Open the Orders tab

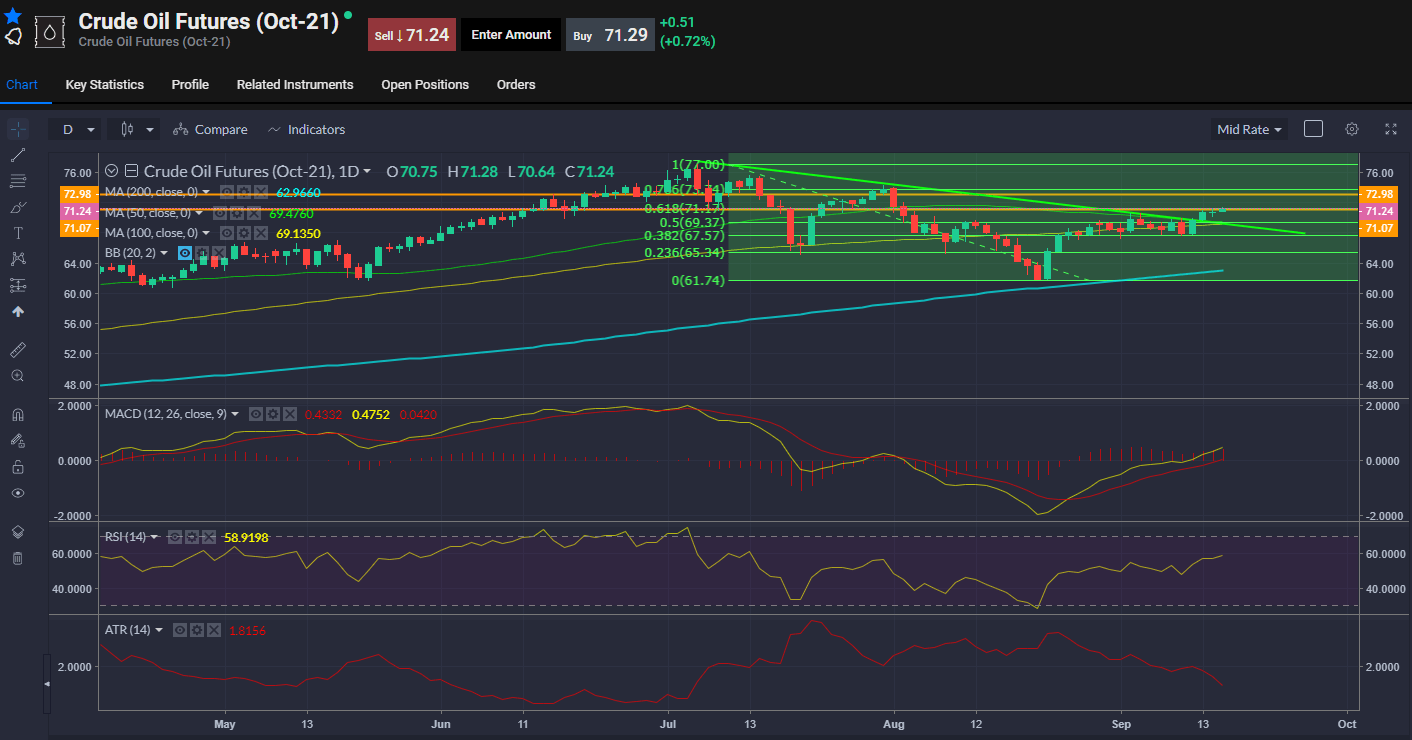click(x=516, y=85)
